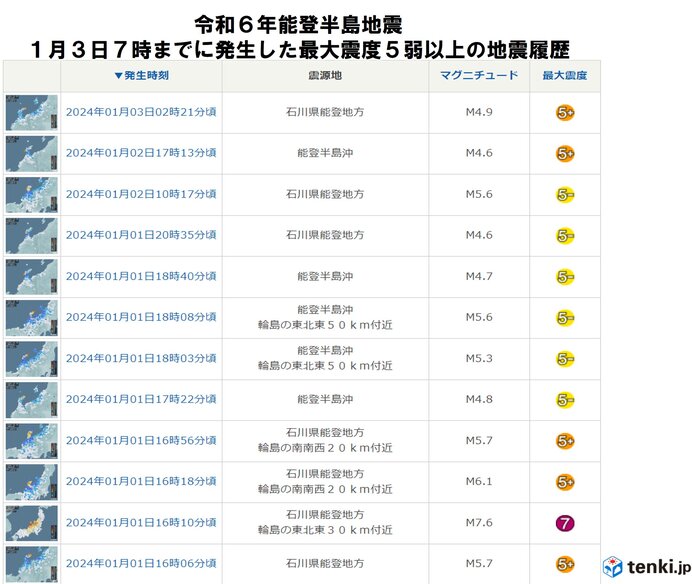Click 5- intensity icon for M4.8 quake

pyautogui.click(x=565, y=400)
